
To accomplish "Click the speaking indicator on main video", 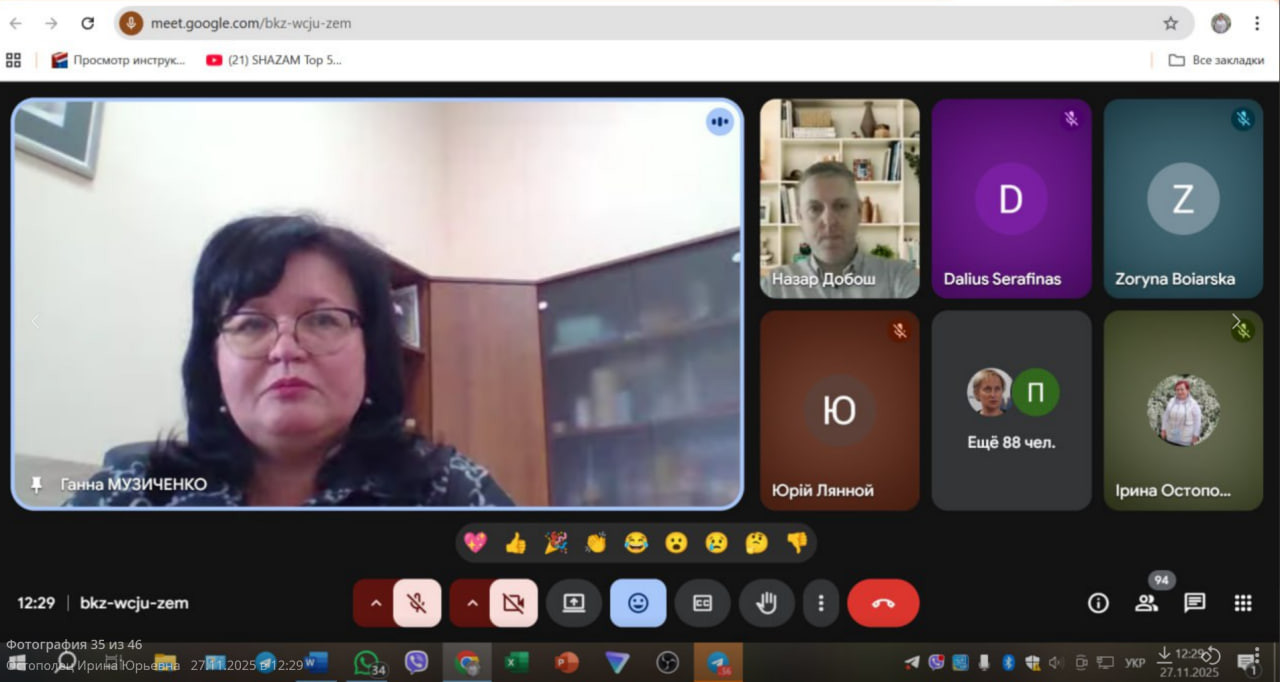I will click(720, 122).
